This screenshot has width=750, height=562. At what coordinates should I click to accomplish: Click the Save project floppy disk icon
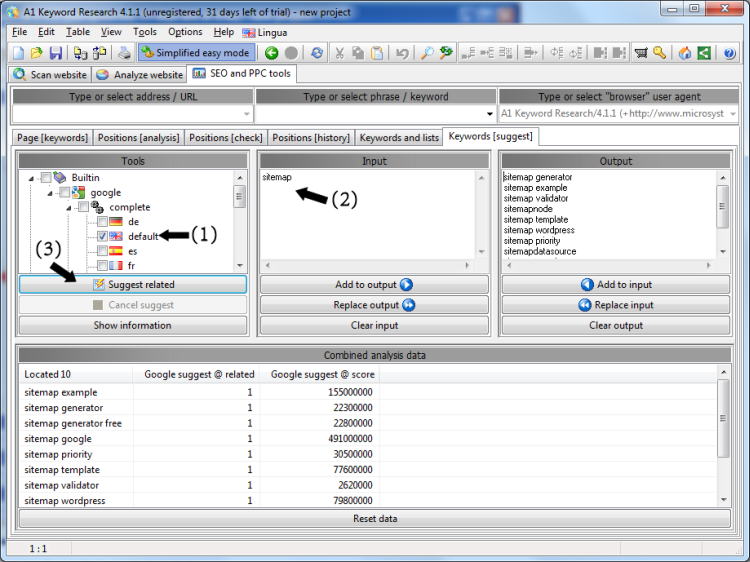55,53
